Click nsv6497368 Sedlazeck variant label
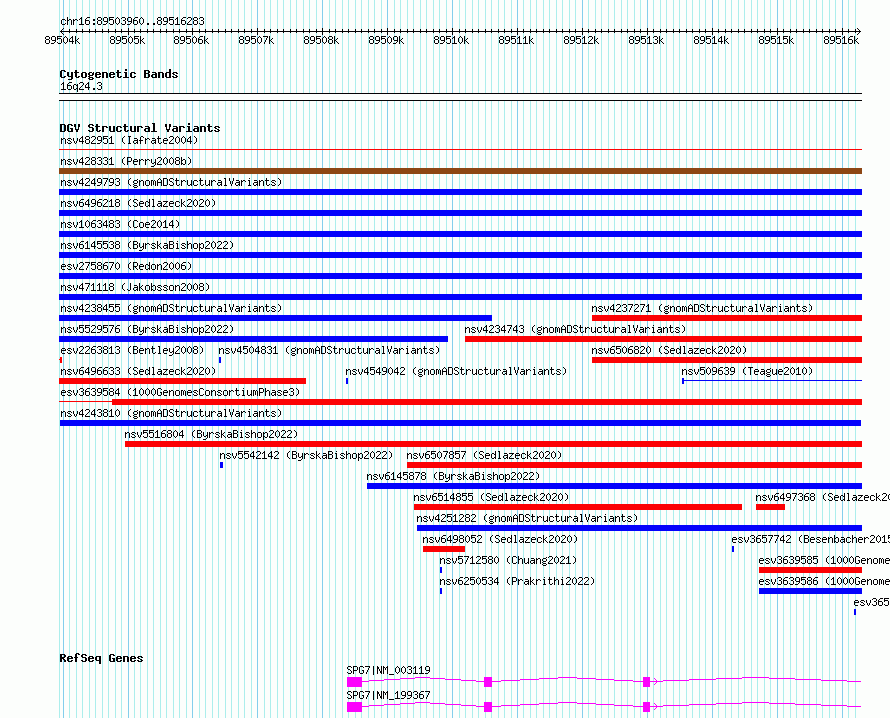Screen dimensions: 890x718 (x=822, y=497)
